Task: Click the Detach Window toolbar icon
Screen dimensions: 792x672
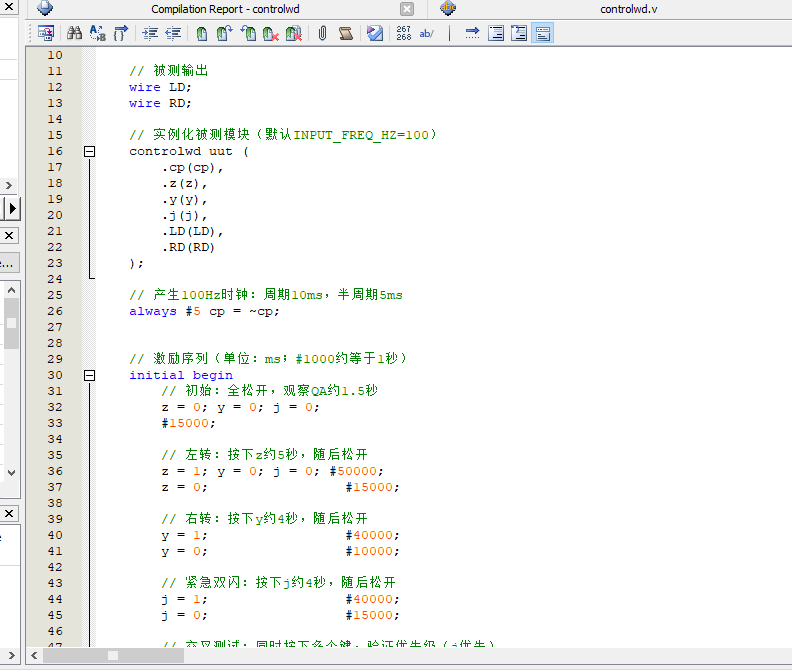Action: coord(46,33)
